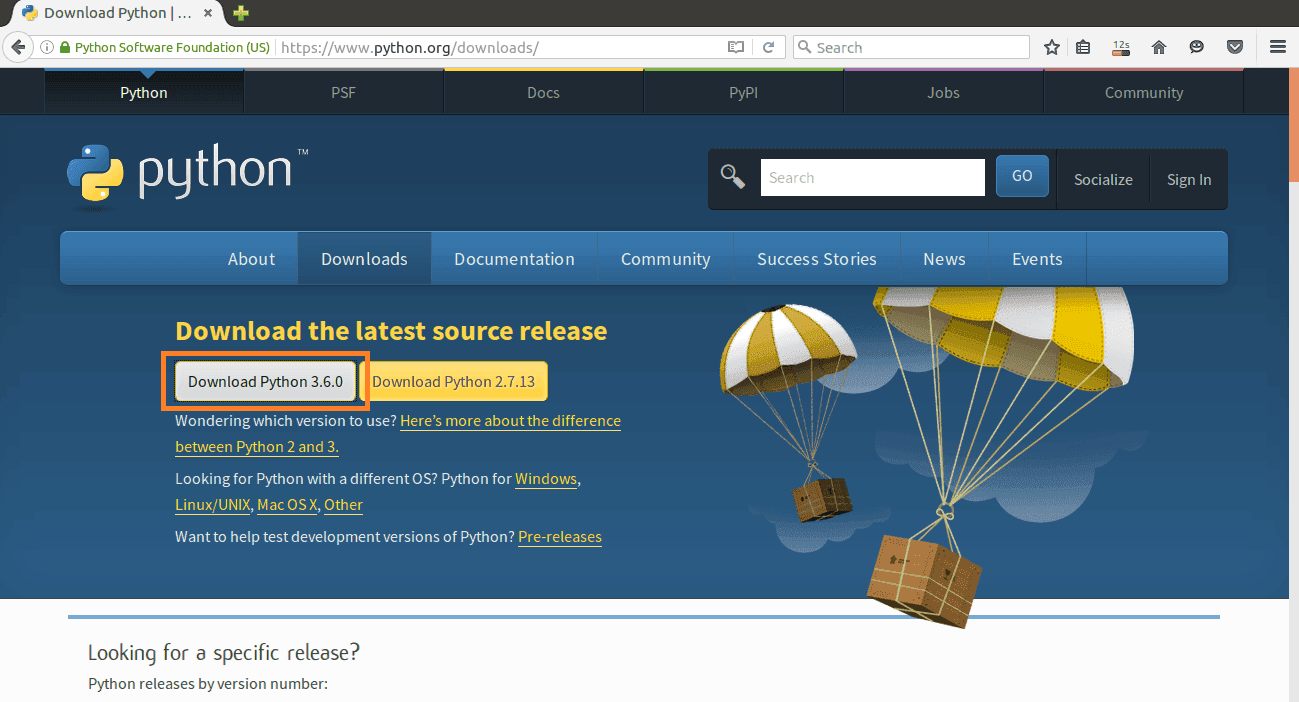Follow the Mac OS X download link
1299x702 pixels.
[x=287, y=505]
